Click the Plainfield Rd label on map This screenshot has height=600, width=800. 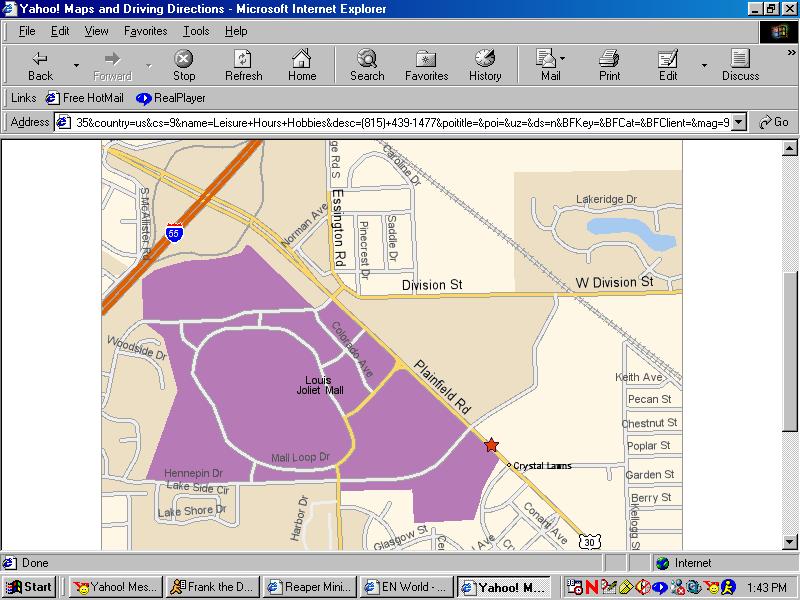click(x=442, y=386)
